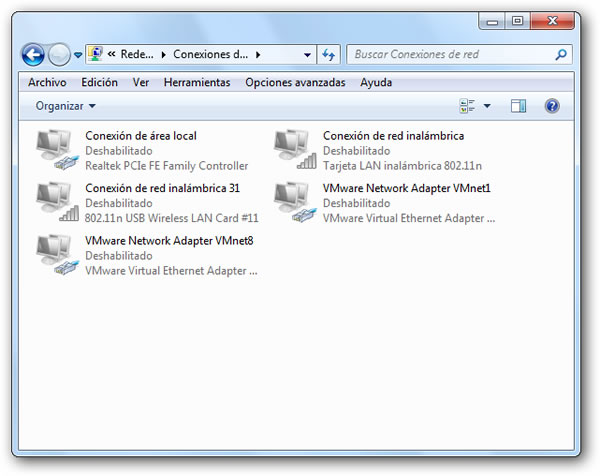Open the address bar history dropdown
The image size is (600, 476).
(x=307, y=55)
